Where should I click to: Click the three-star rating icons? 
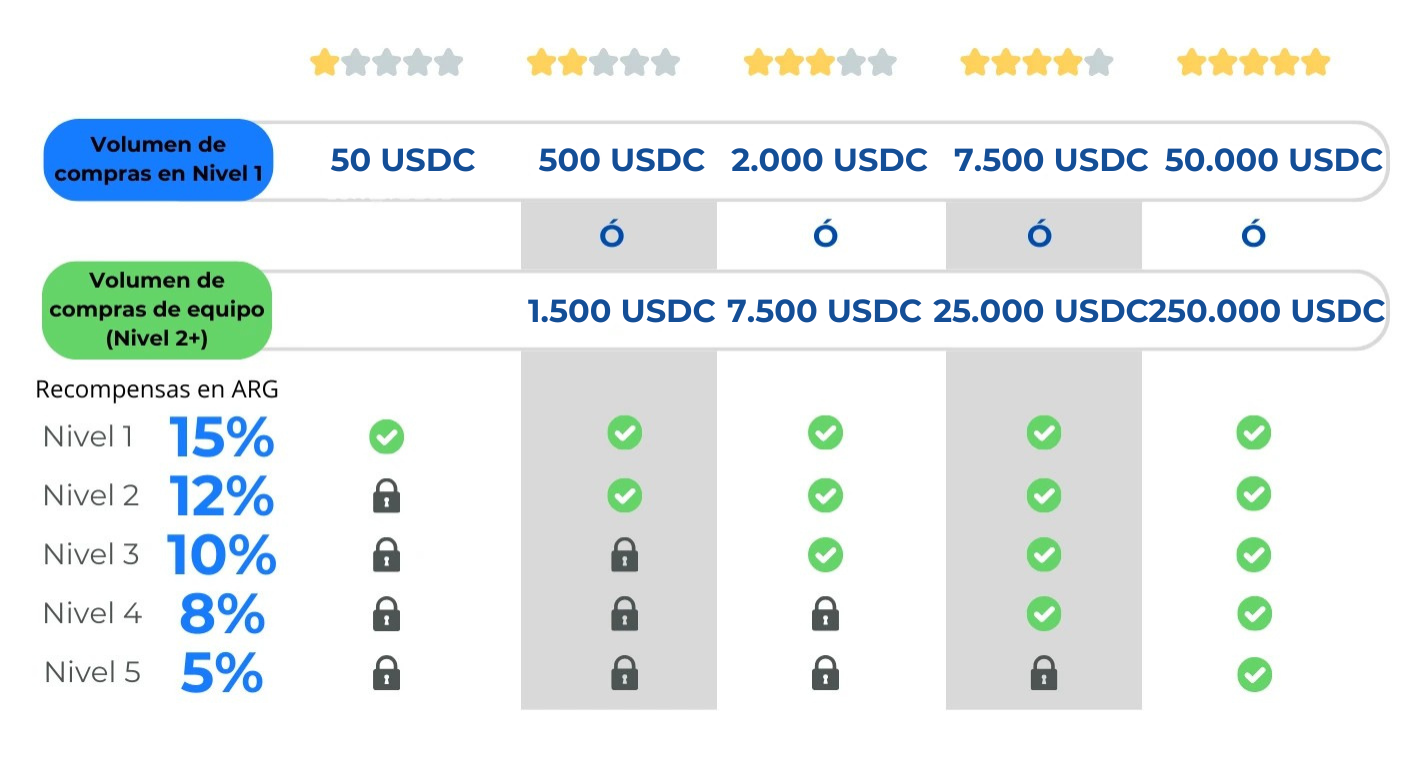(820, 63)
